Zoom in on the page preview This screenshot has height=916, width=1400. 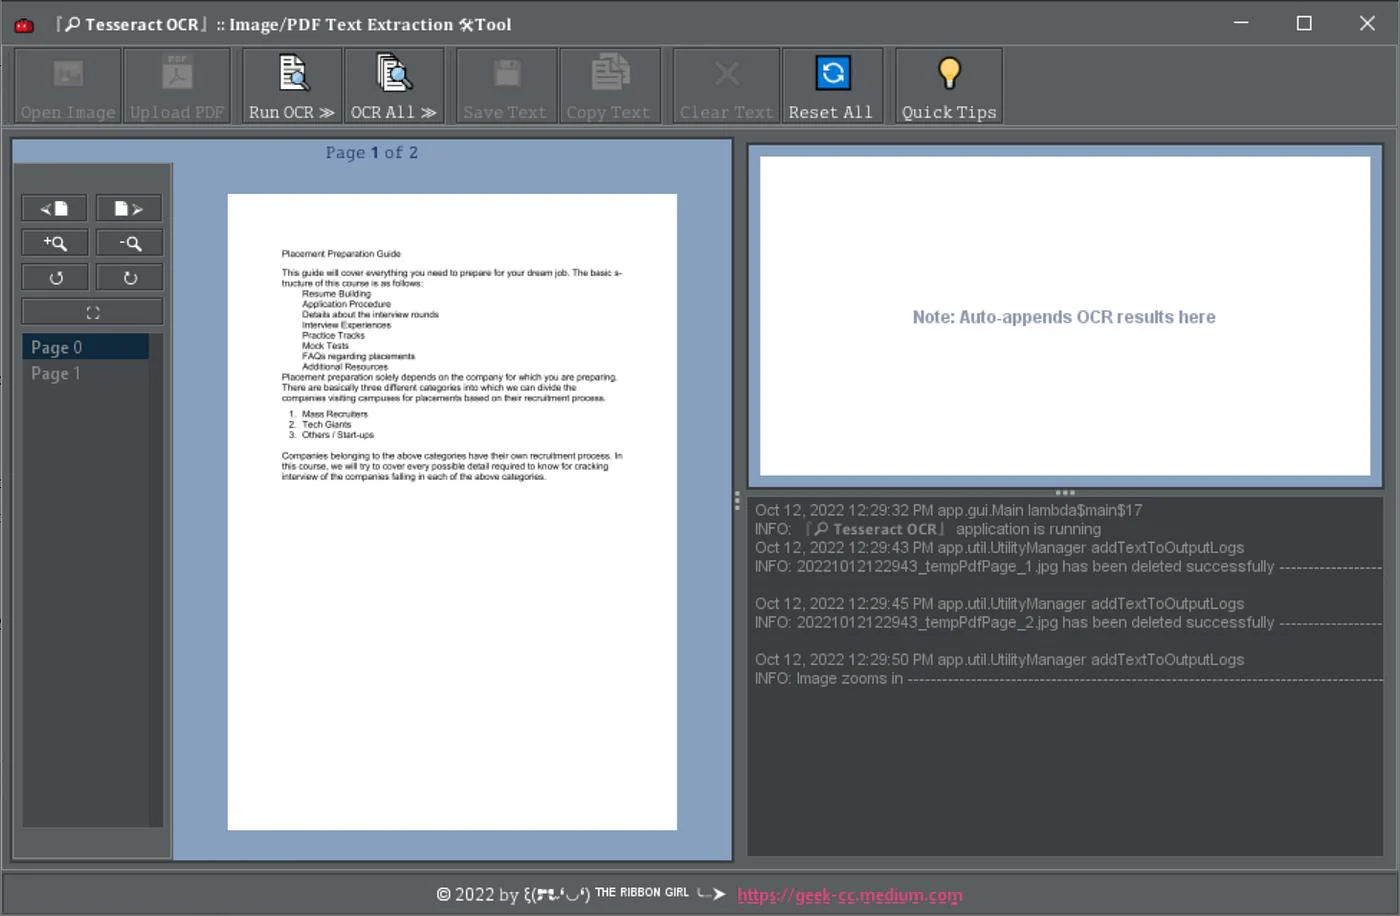[x=55, y=243]
